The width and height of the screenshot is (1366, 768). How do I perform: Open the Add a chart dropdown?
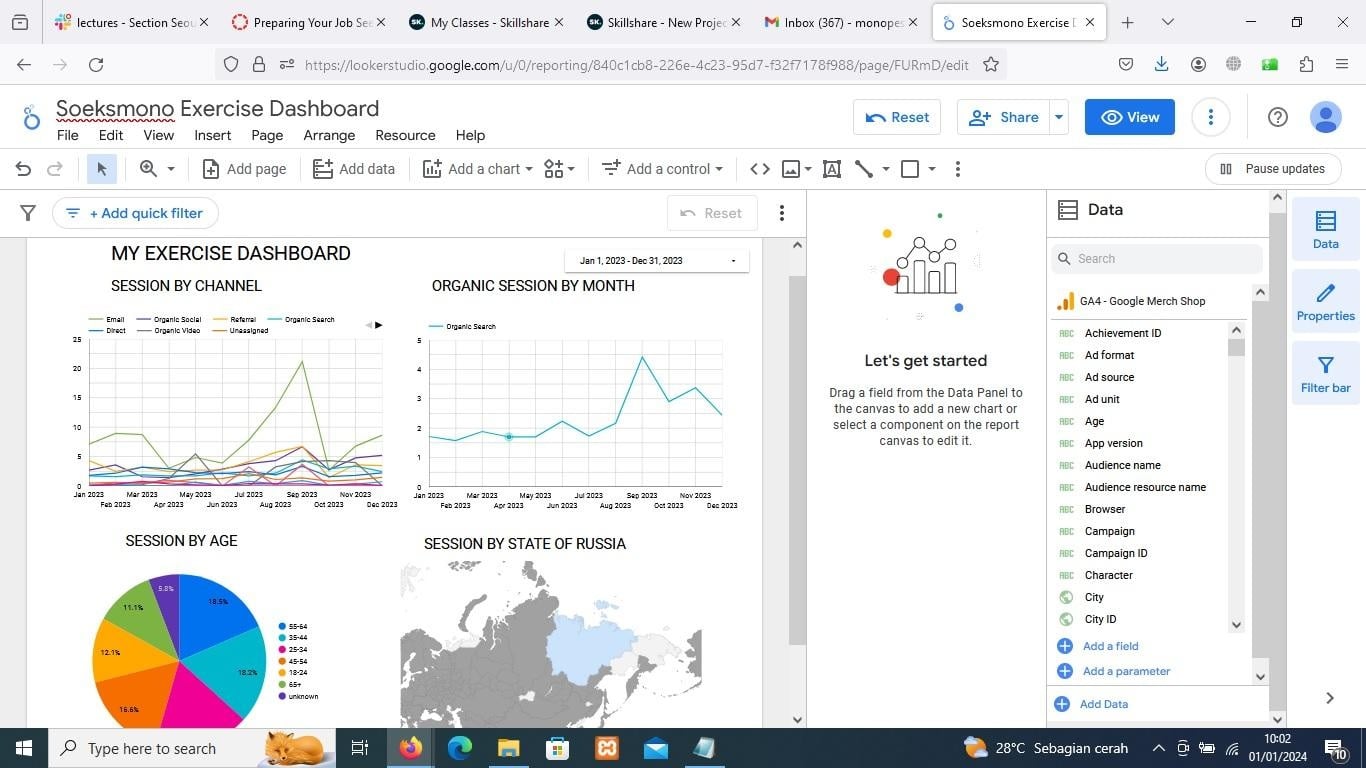coord(478,169)
